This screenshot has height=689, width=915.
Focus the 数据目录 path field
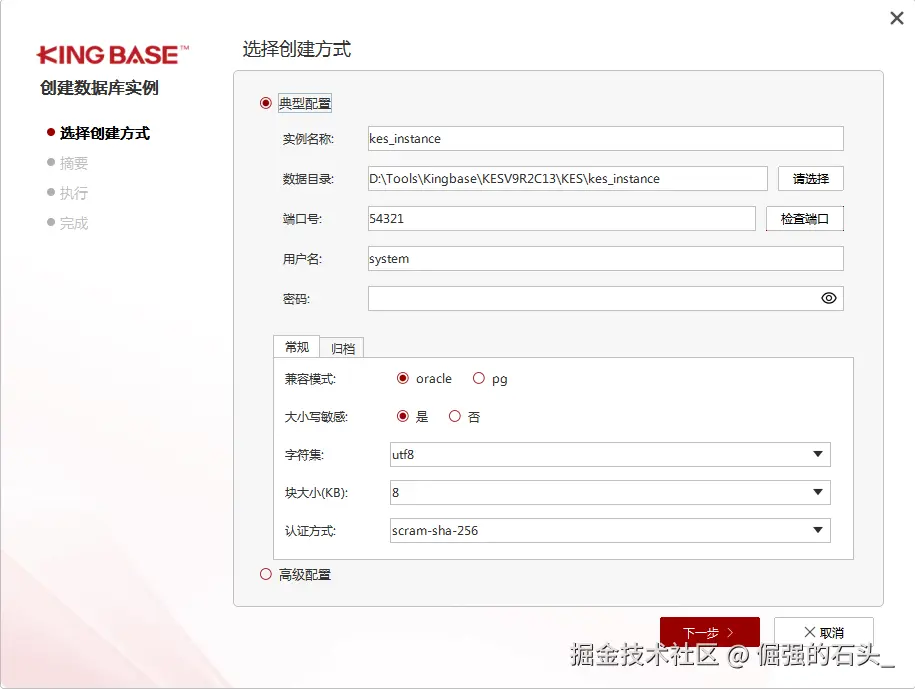[567, 179]
